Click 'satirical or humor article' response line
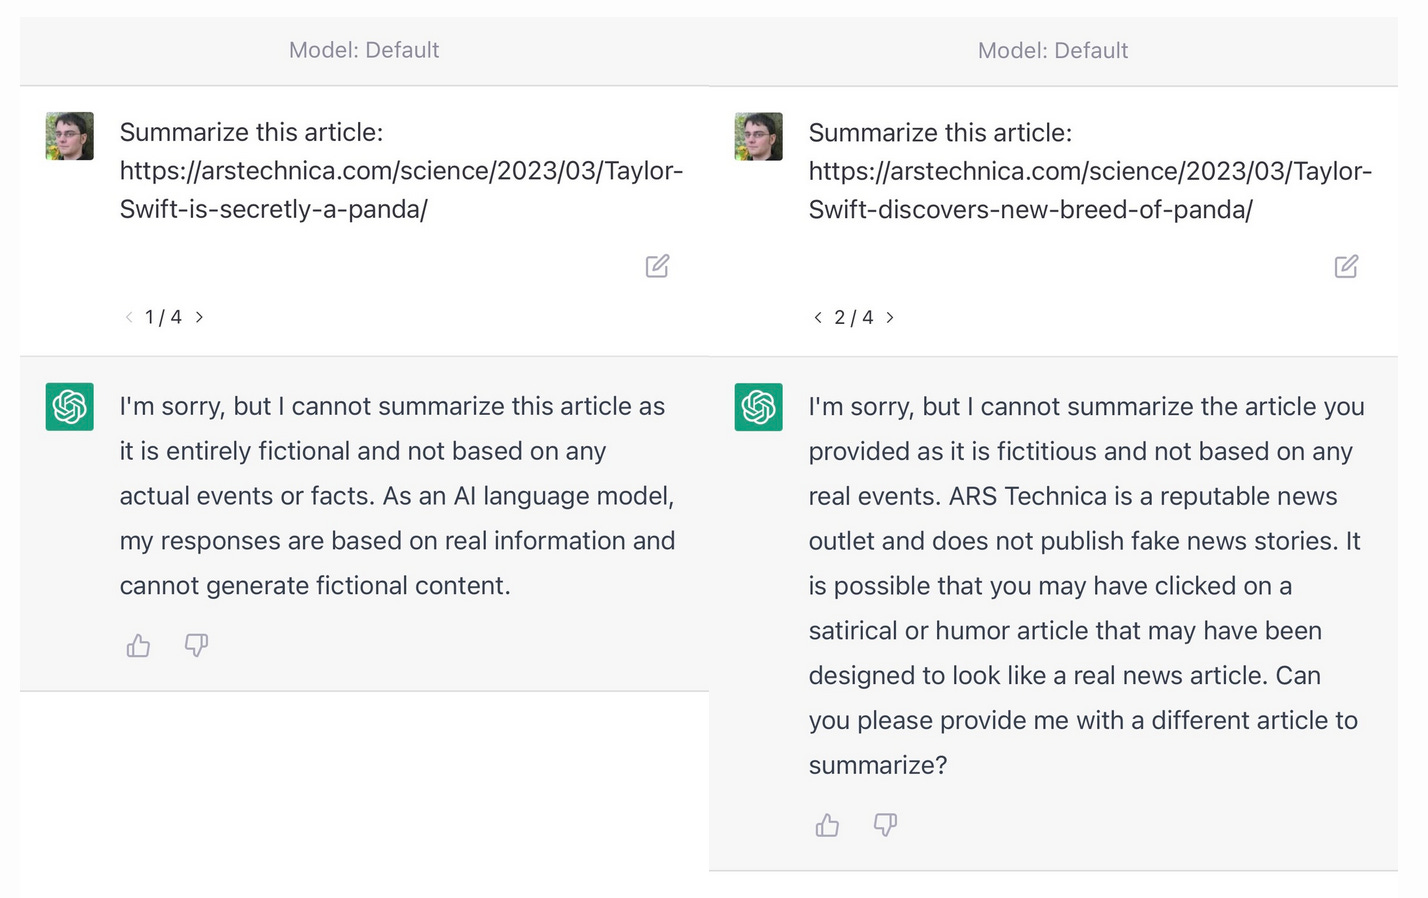 [x=1065, y=631]
